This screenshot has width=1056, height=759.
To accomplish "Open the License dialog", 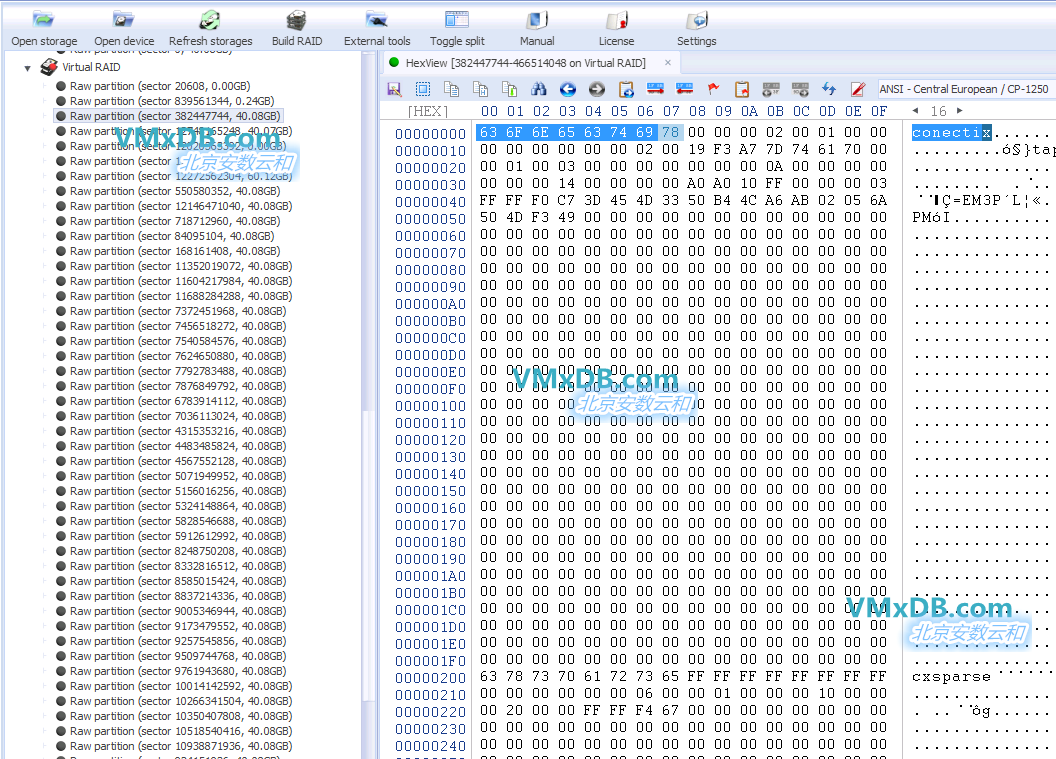I will click(x=616, y=28).
